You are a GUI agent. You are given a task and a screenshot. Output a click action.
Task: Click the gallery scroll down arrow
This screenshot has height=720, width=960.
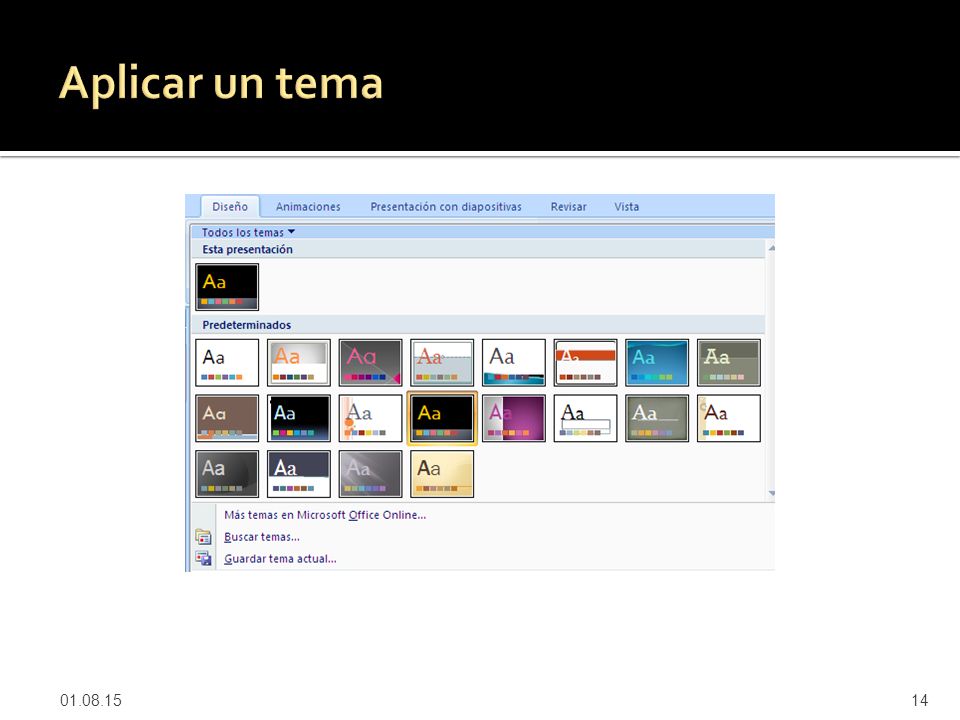coord(771,493)
